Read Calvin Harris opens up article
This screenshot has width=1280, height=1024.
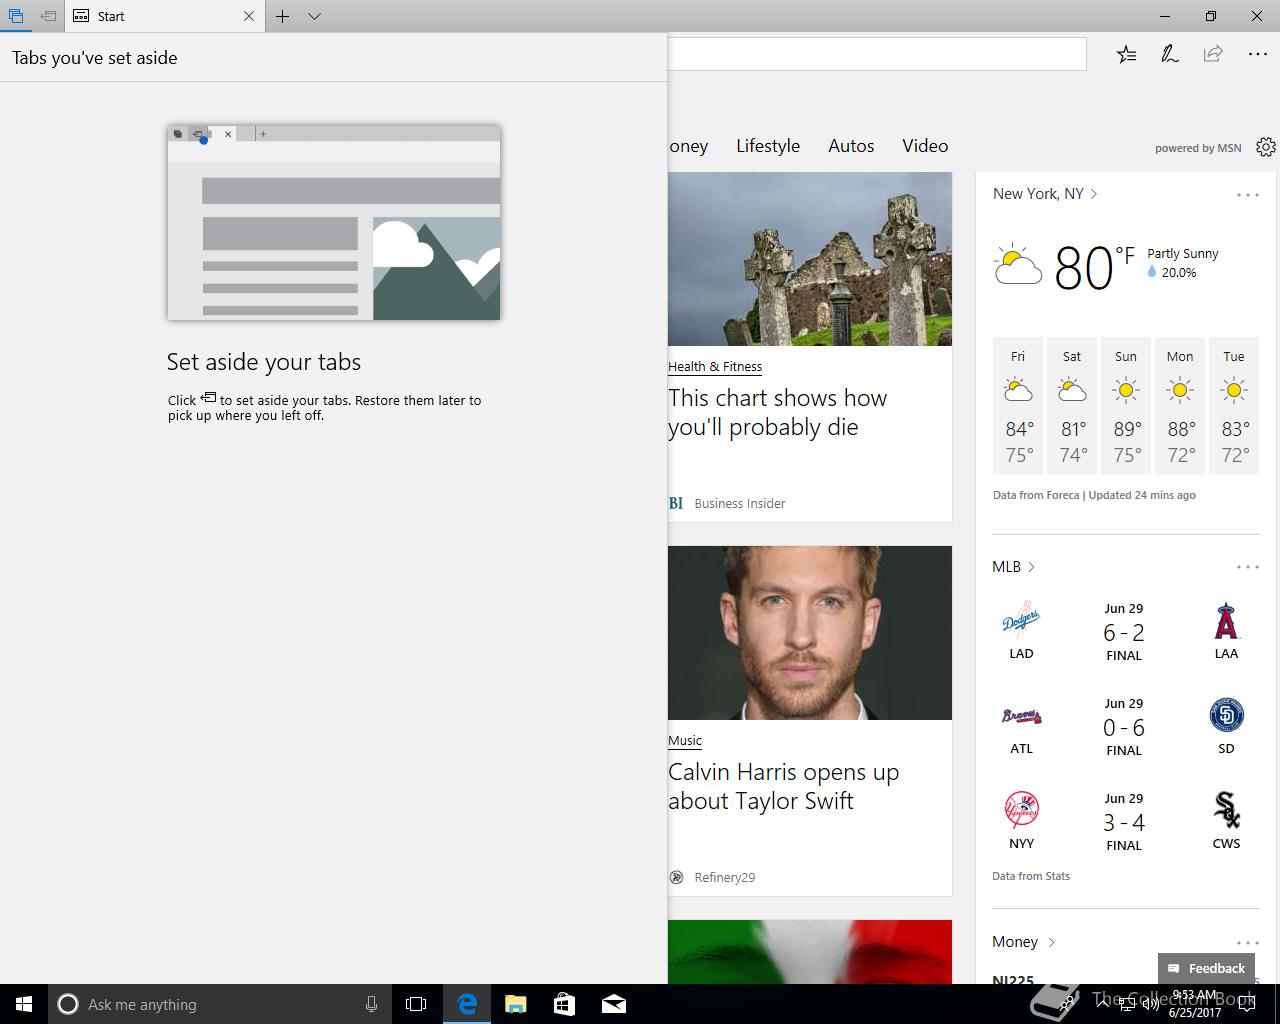(784, 786)
